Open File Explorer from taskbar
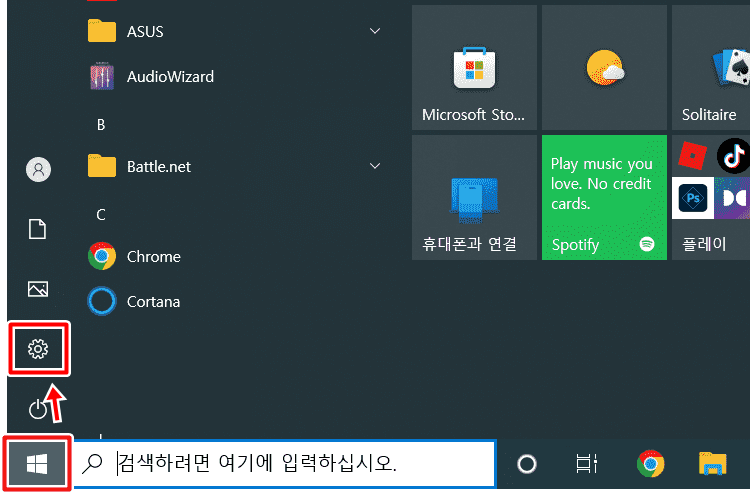The image size is (750, 497). pos(712,464)
